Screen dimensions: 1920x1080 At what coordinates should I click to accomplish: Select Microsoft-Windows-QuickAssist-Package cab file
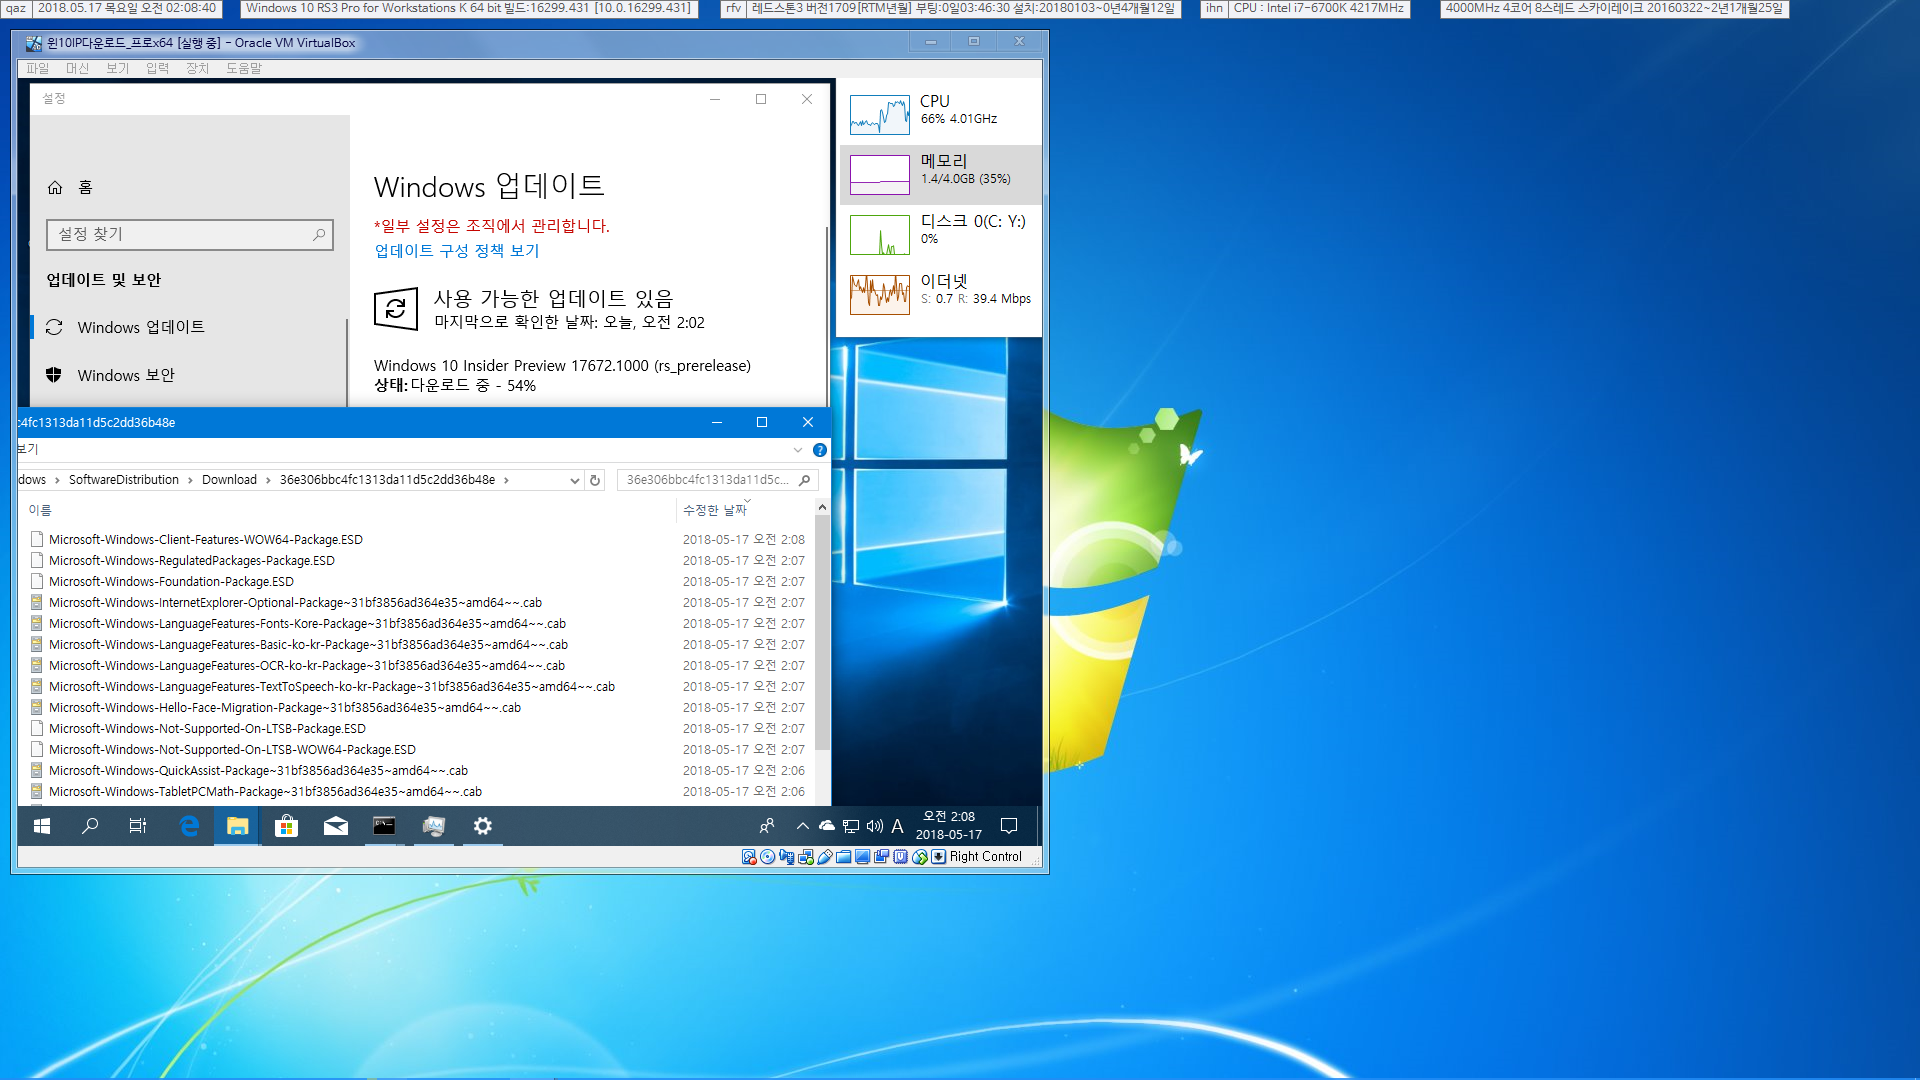[258, 771]
